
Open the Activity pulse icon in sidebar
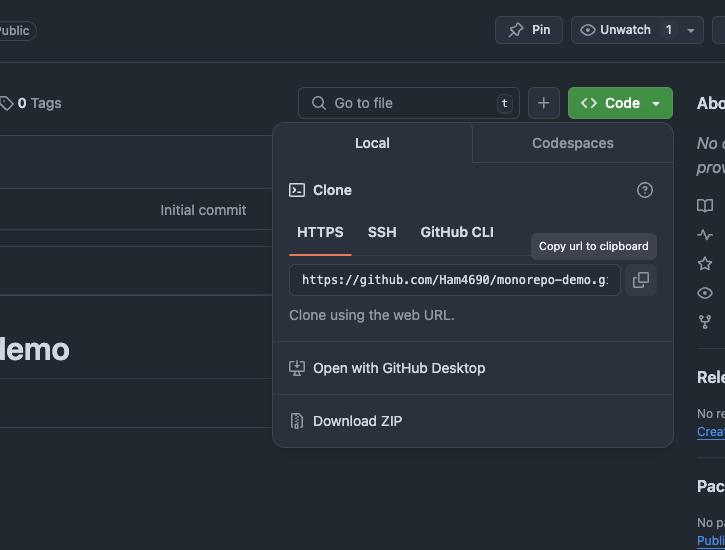point(705,235)
